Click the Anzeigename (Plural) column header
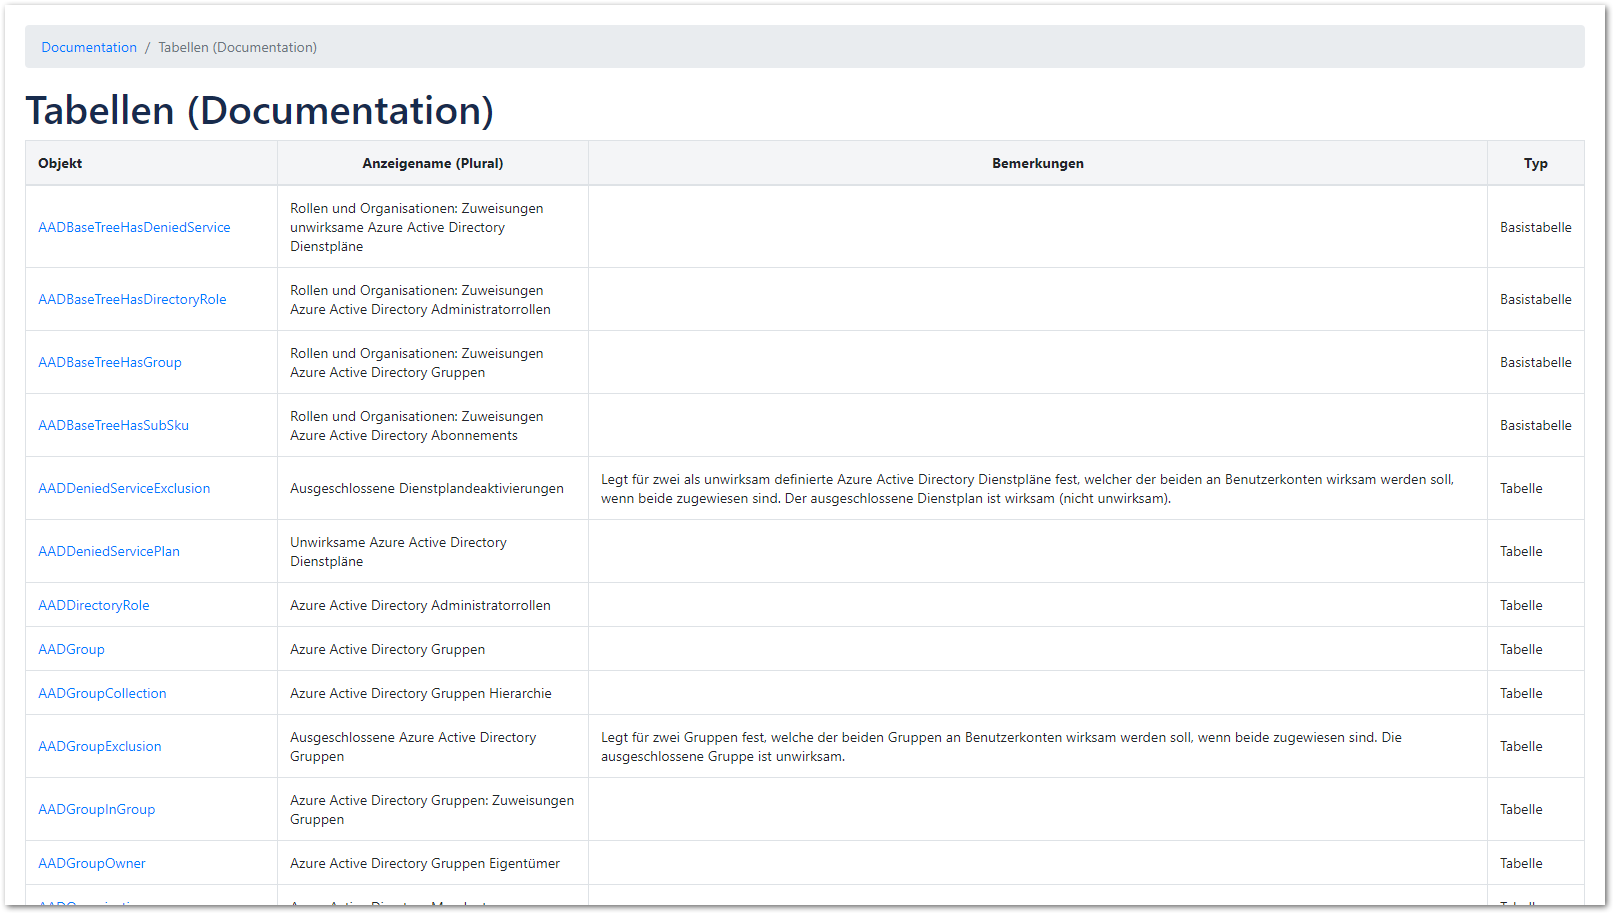This screenshot has height=914, width=1614. 433,163
